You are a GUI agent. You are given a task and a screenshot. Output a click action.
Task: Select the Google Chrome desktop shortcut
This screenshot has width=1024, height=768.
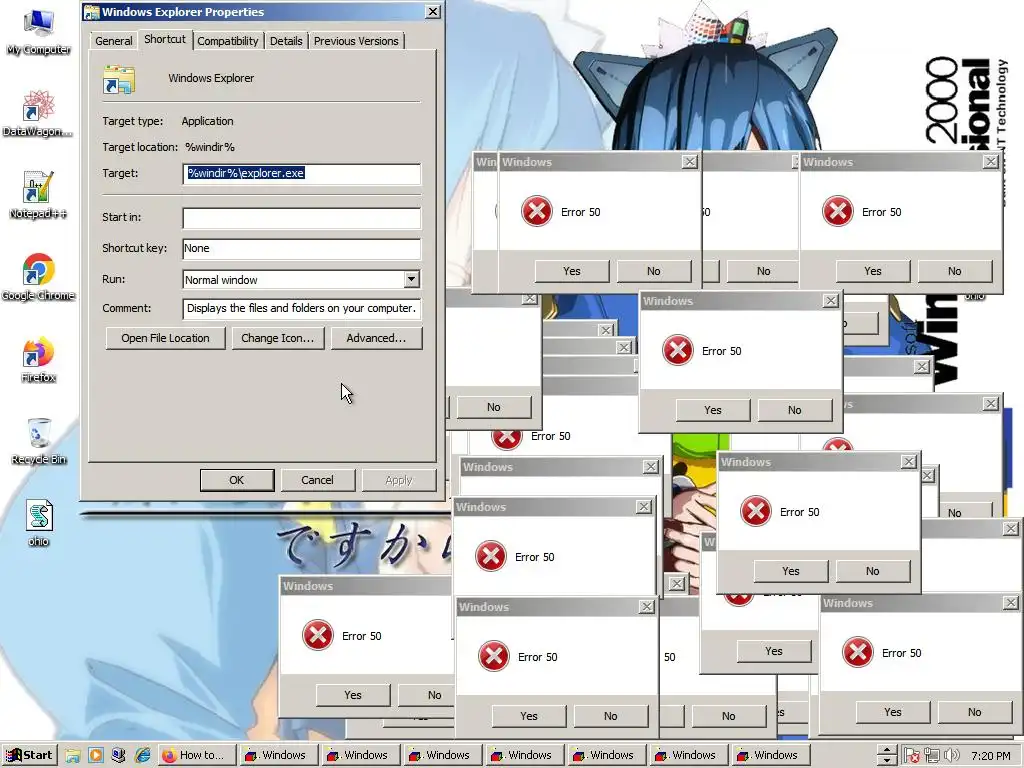(x=38, y=278)
